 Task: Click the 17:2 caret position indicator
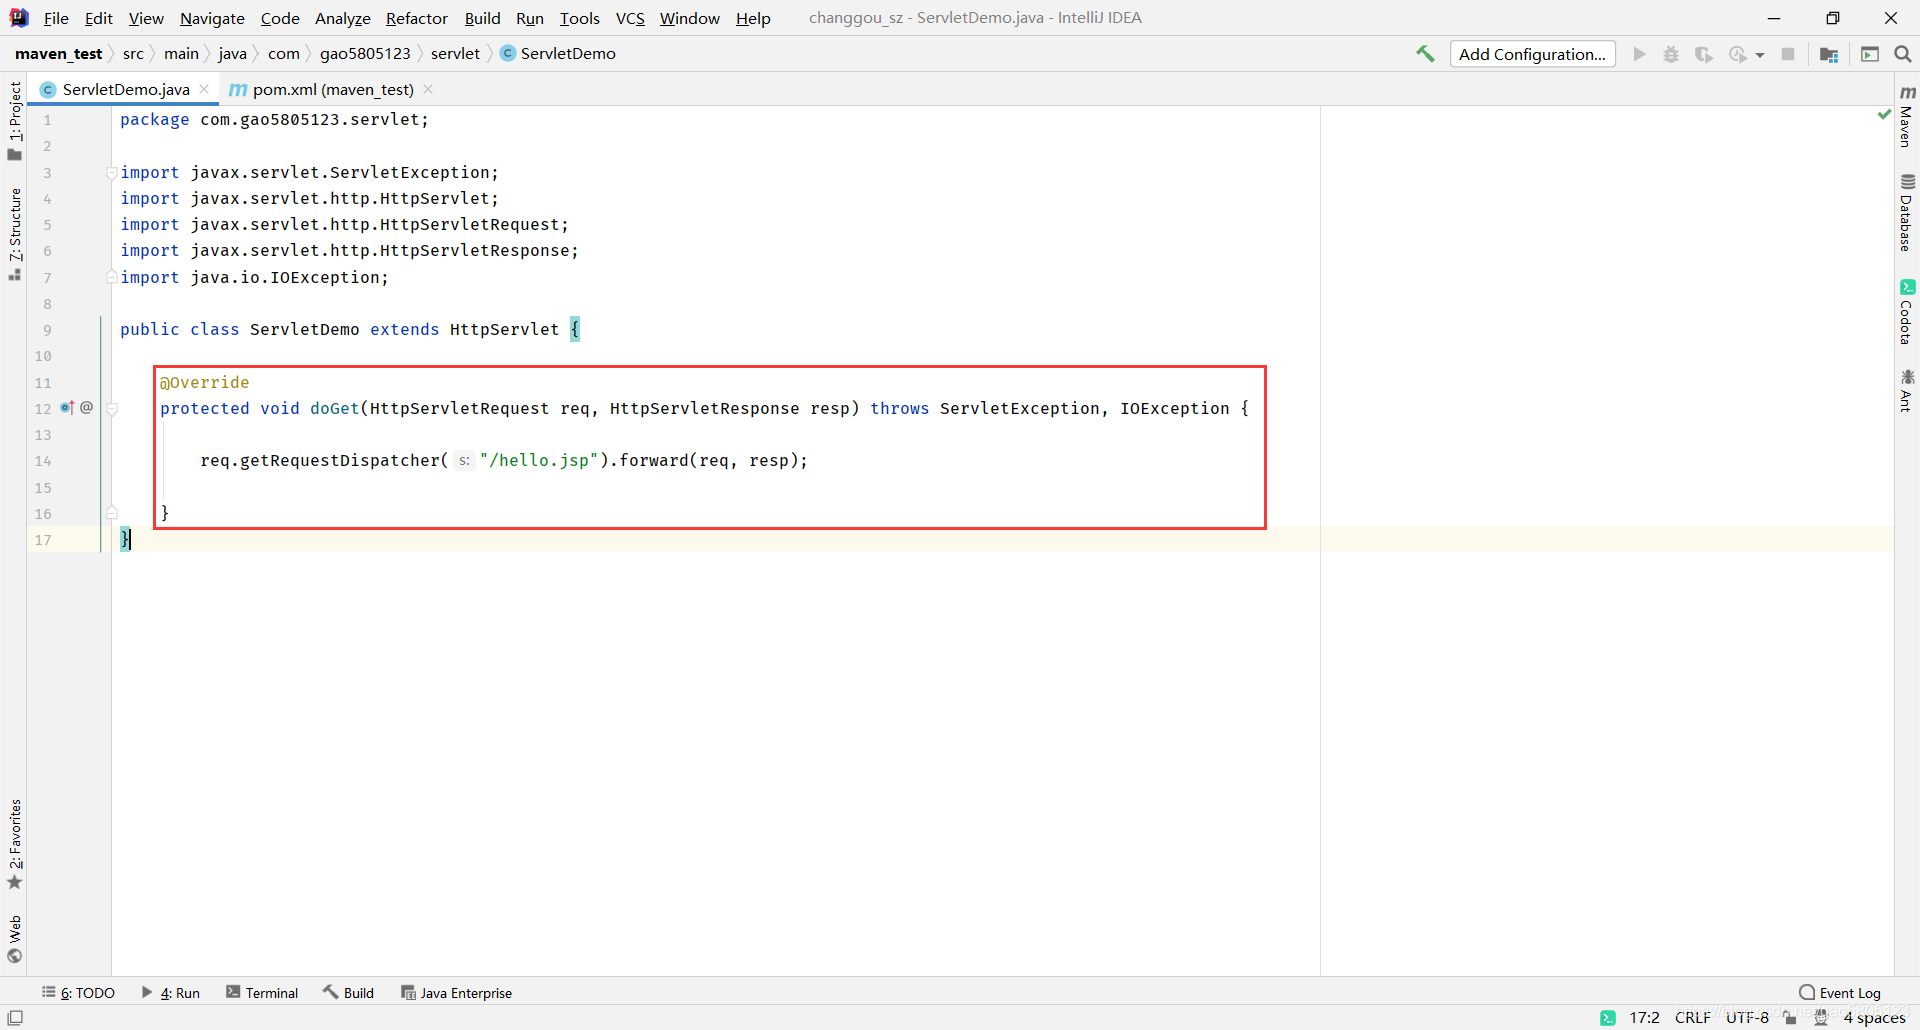(1644, 1018)
